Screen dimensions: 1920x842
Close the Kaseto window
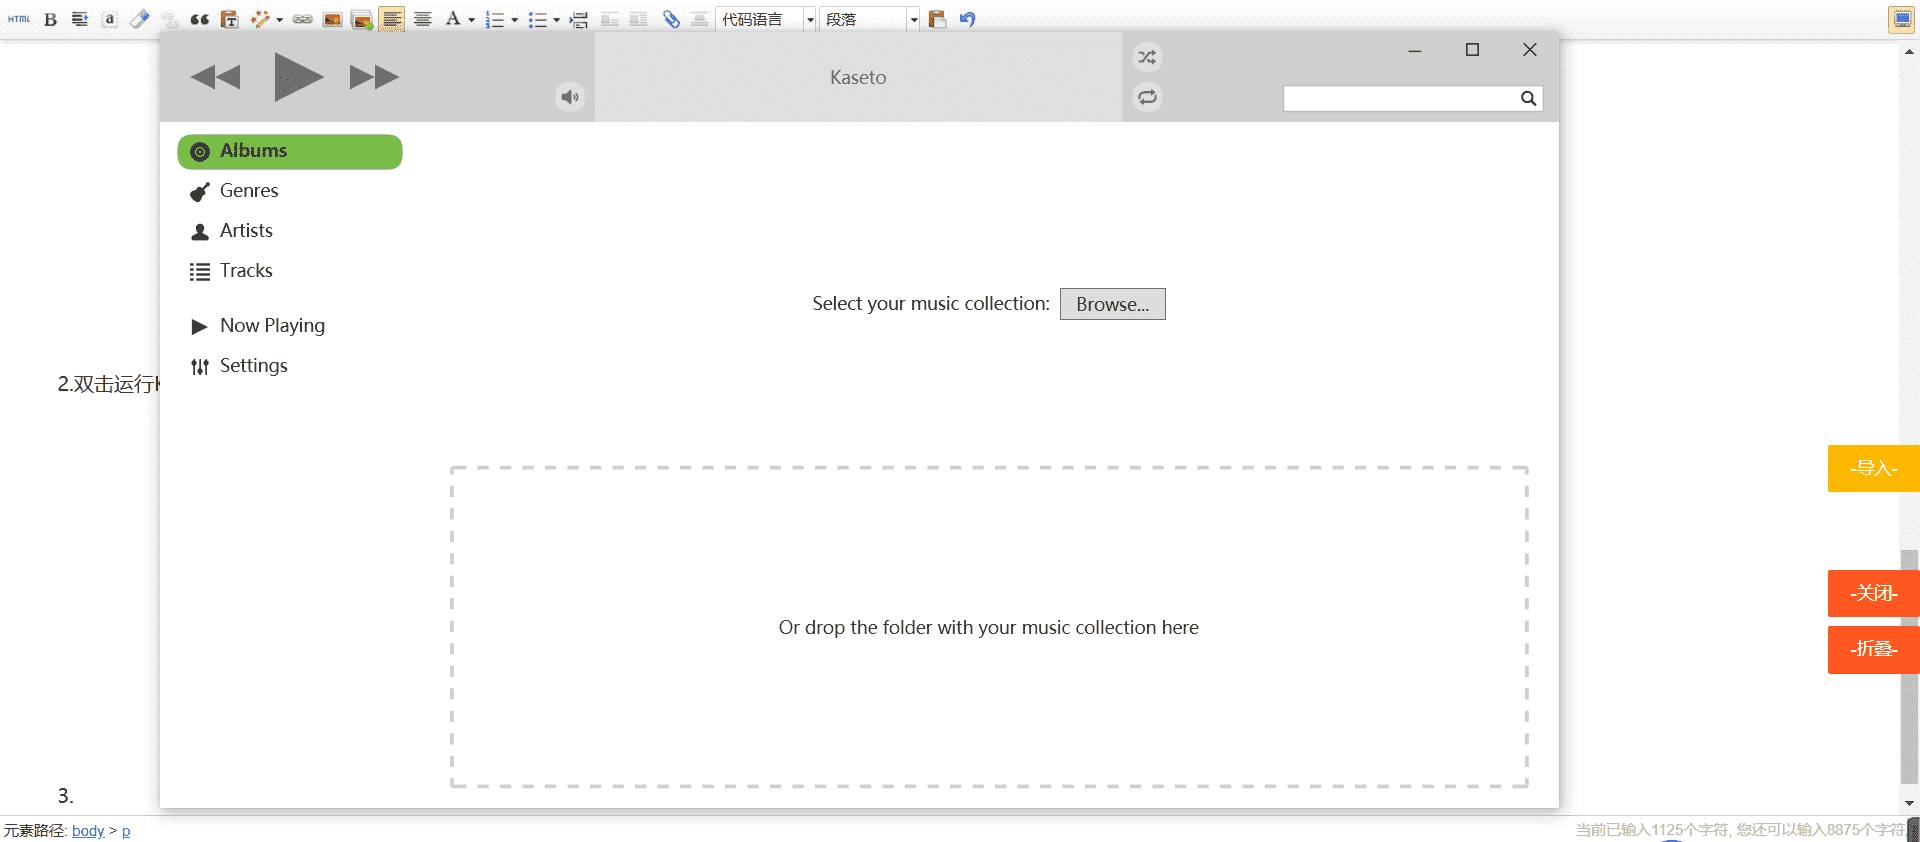coord(1530,50)
